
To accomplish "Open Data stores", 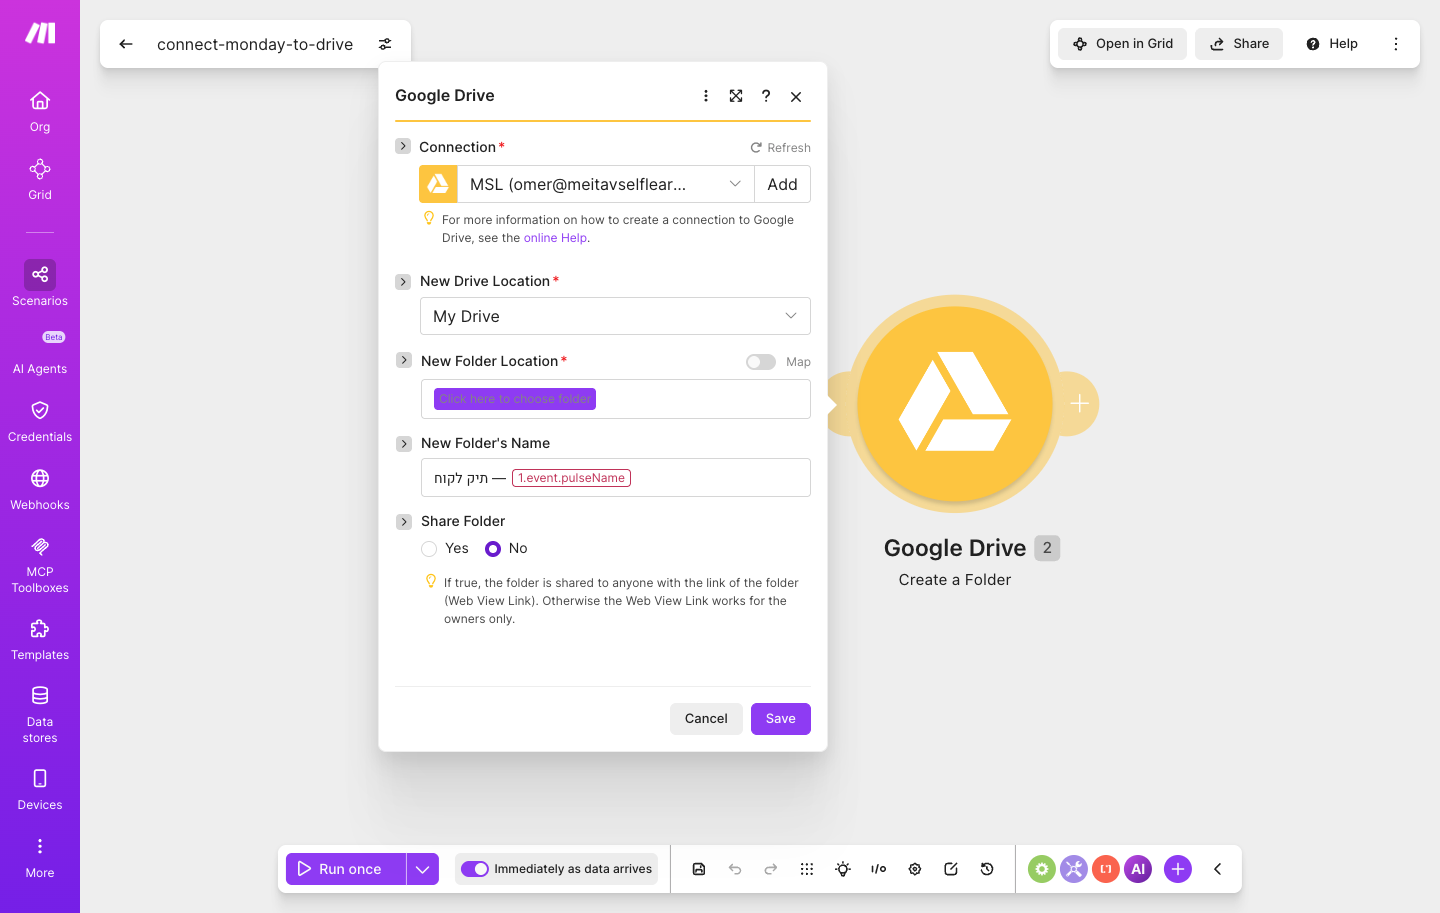I will tap(40, 714).
